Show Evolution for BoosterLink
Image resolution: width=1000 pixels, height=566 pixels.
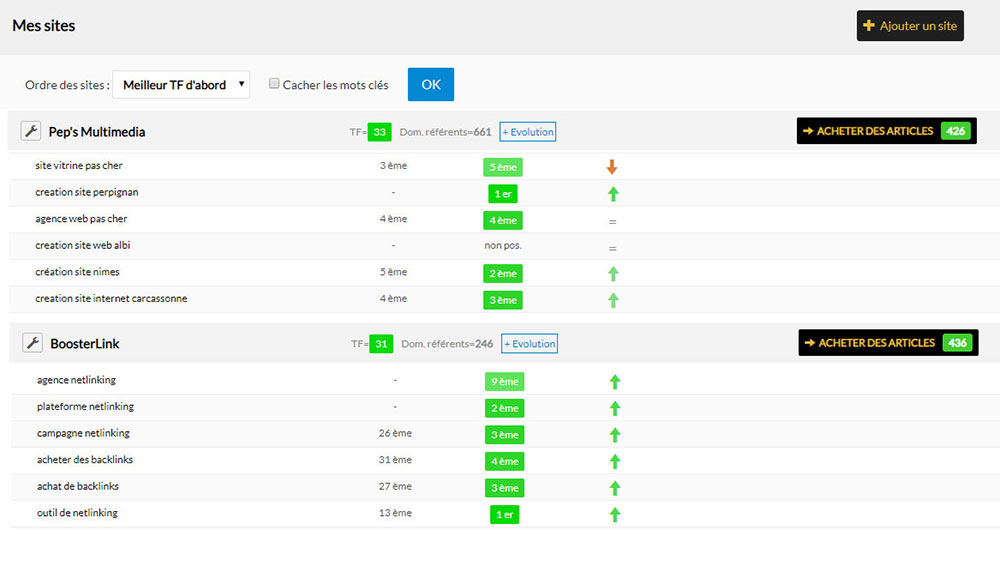pyautogui.click(x=529, y=343)
